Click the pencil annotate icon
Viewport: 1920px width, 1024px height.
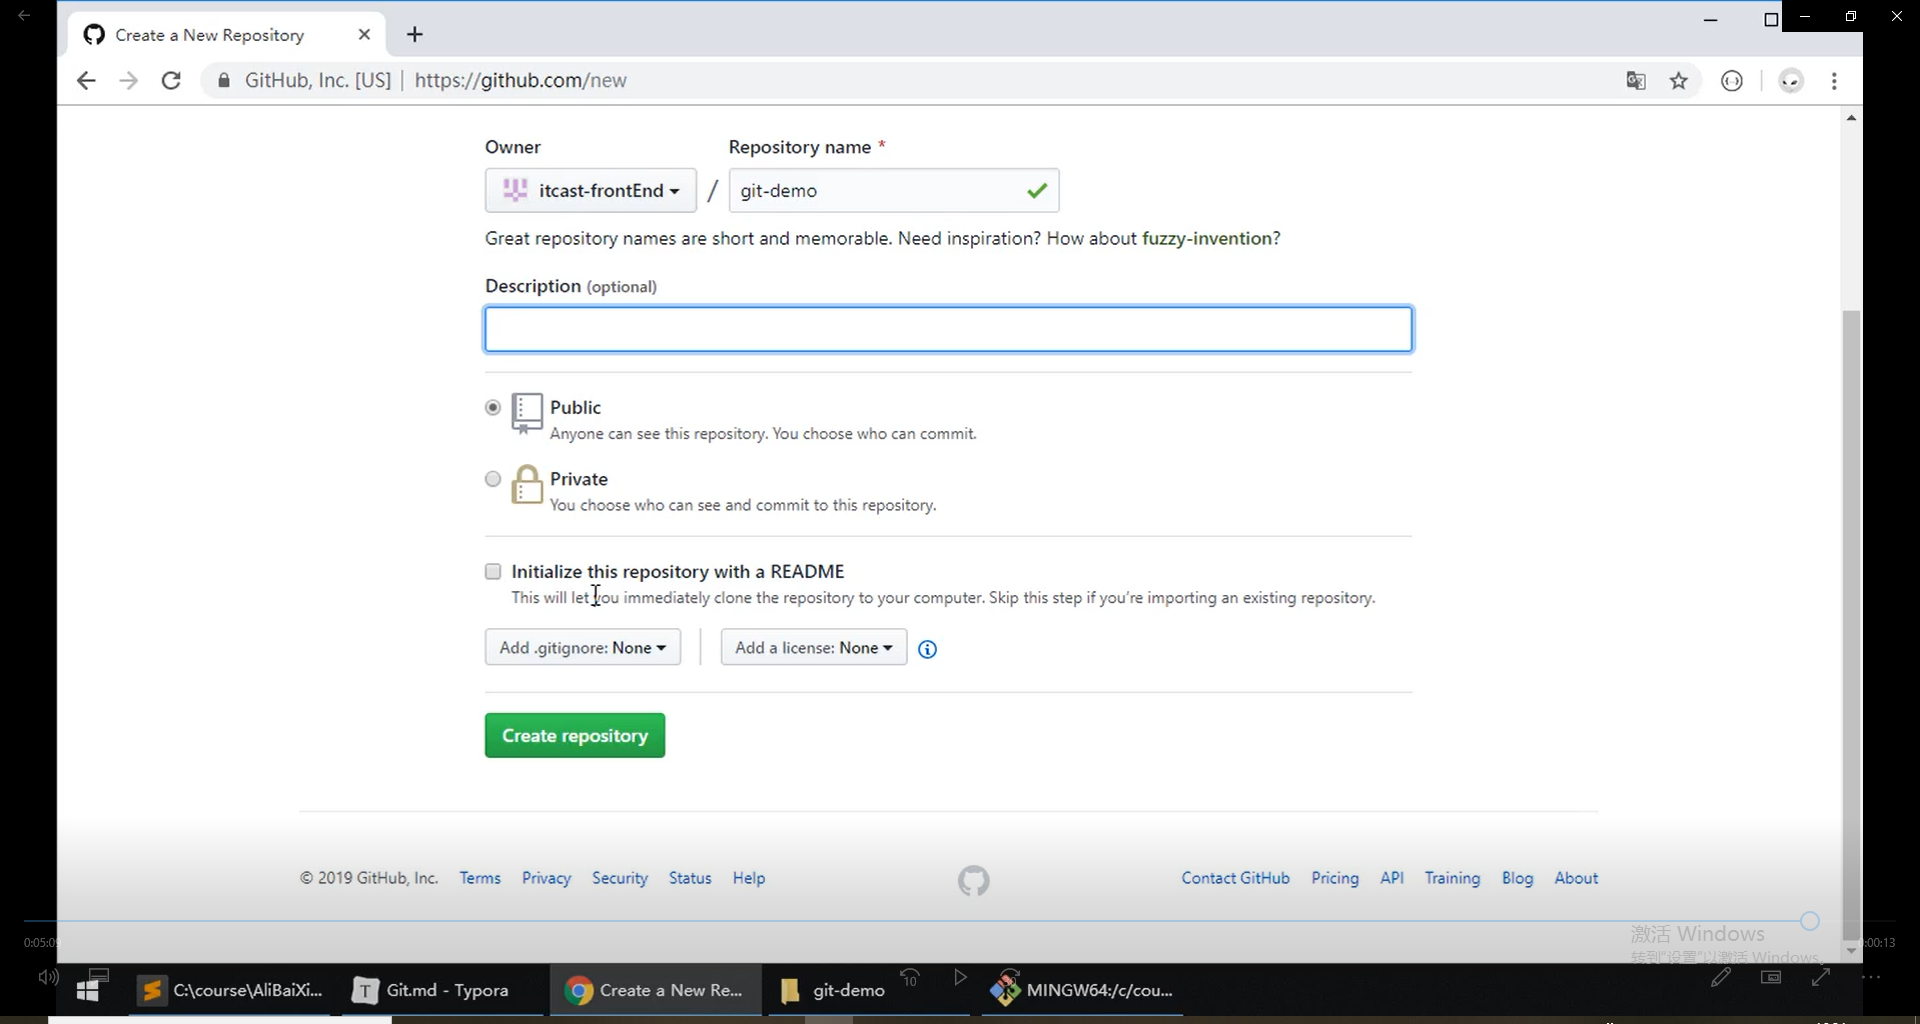[x=1720, y=977]
